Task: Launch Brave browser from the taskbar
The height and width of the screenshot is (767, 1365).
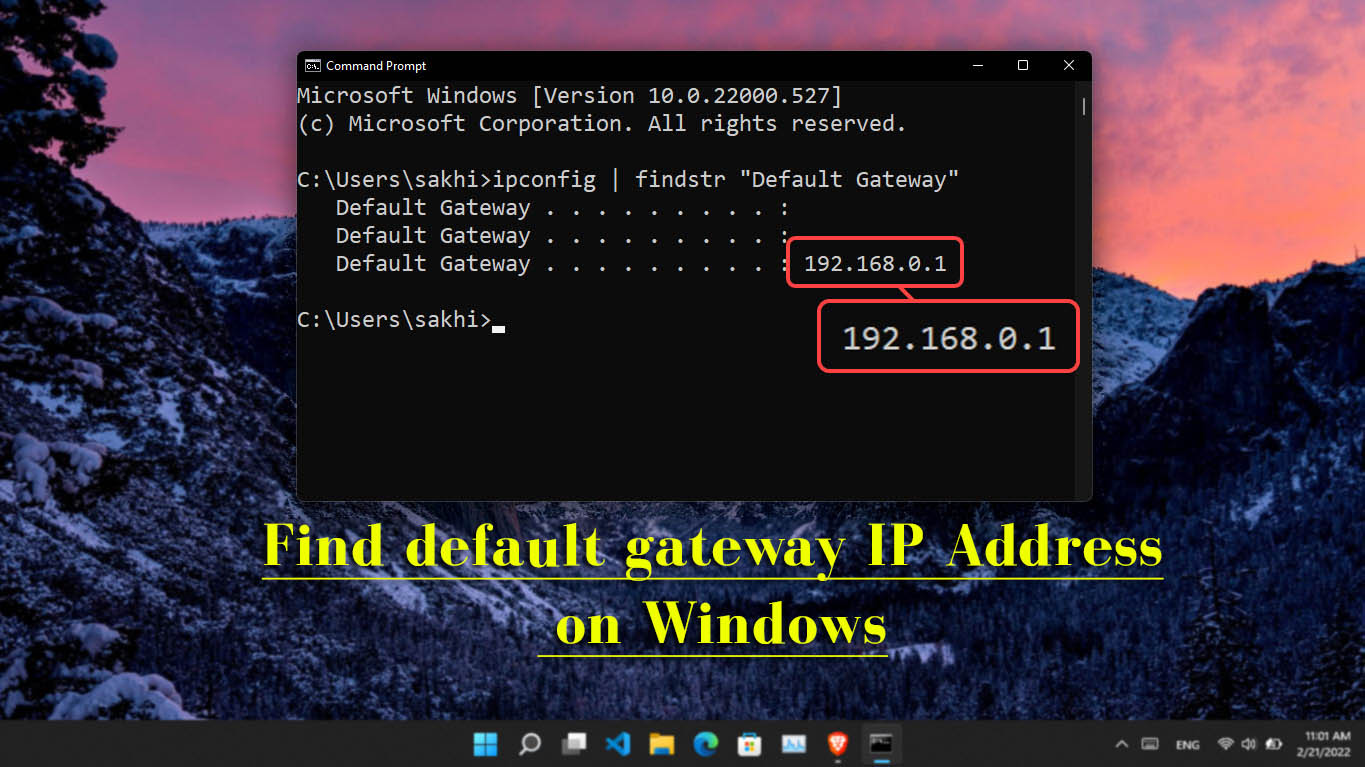Action: [x=837, y=744]
